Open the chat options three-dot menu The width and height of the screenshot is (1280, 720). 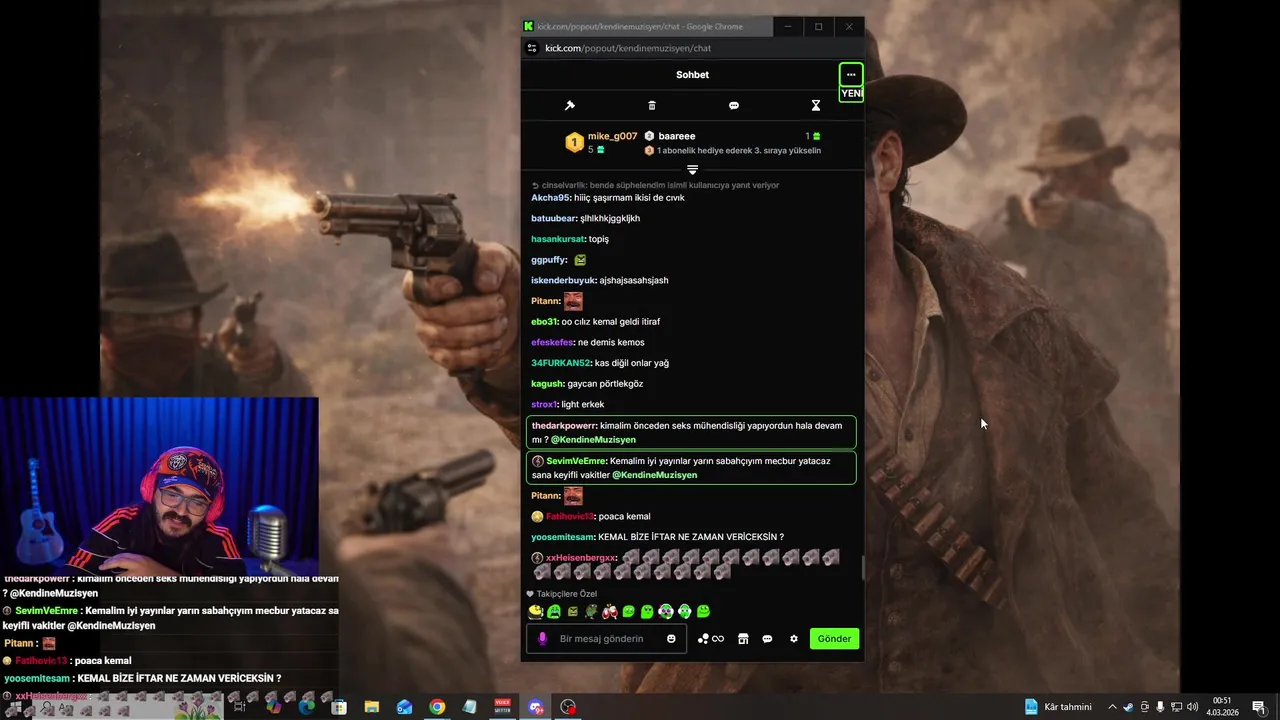[x=851, y=75]
